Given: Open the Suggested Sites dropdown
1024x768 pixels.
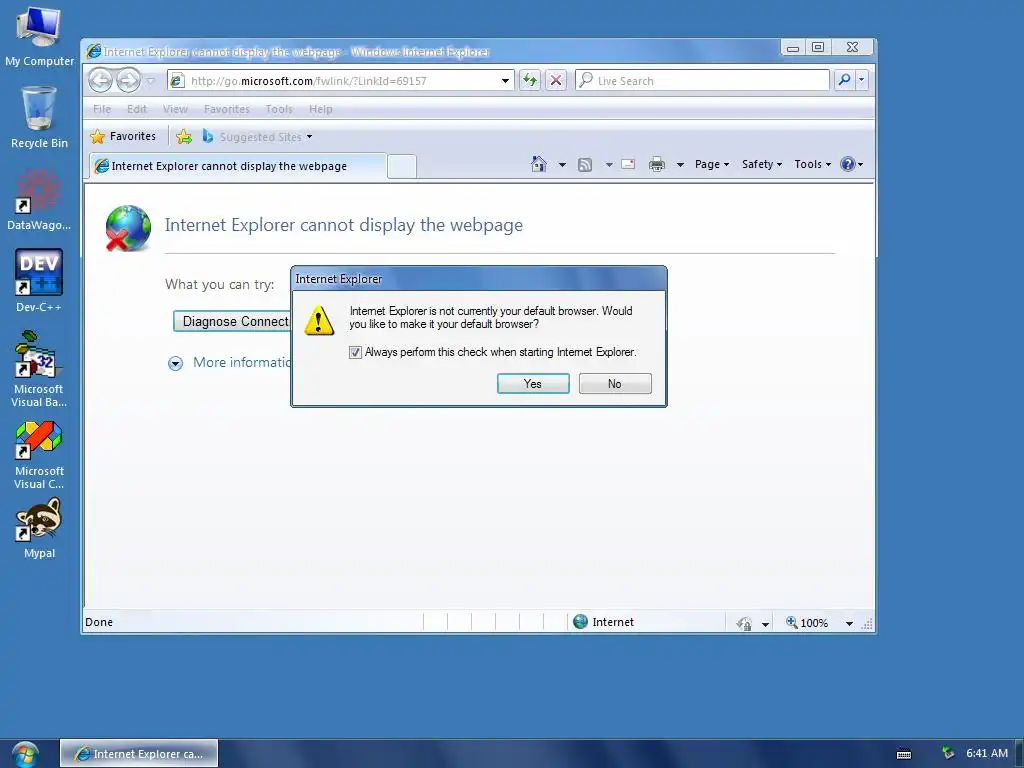Looking at the screenshot, I should (x=257, y=136).
